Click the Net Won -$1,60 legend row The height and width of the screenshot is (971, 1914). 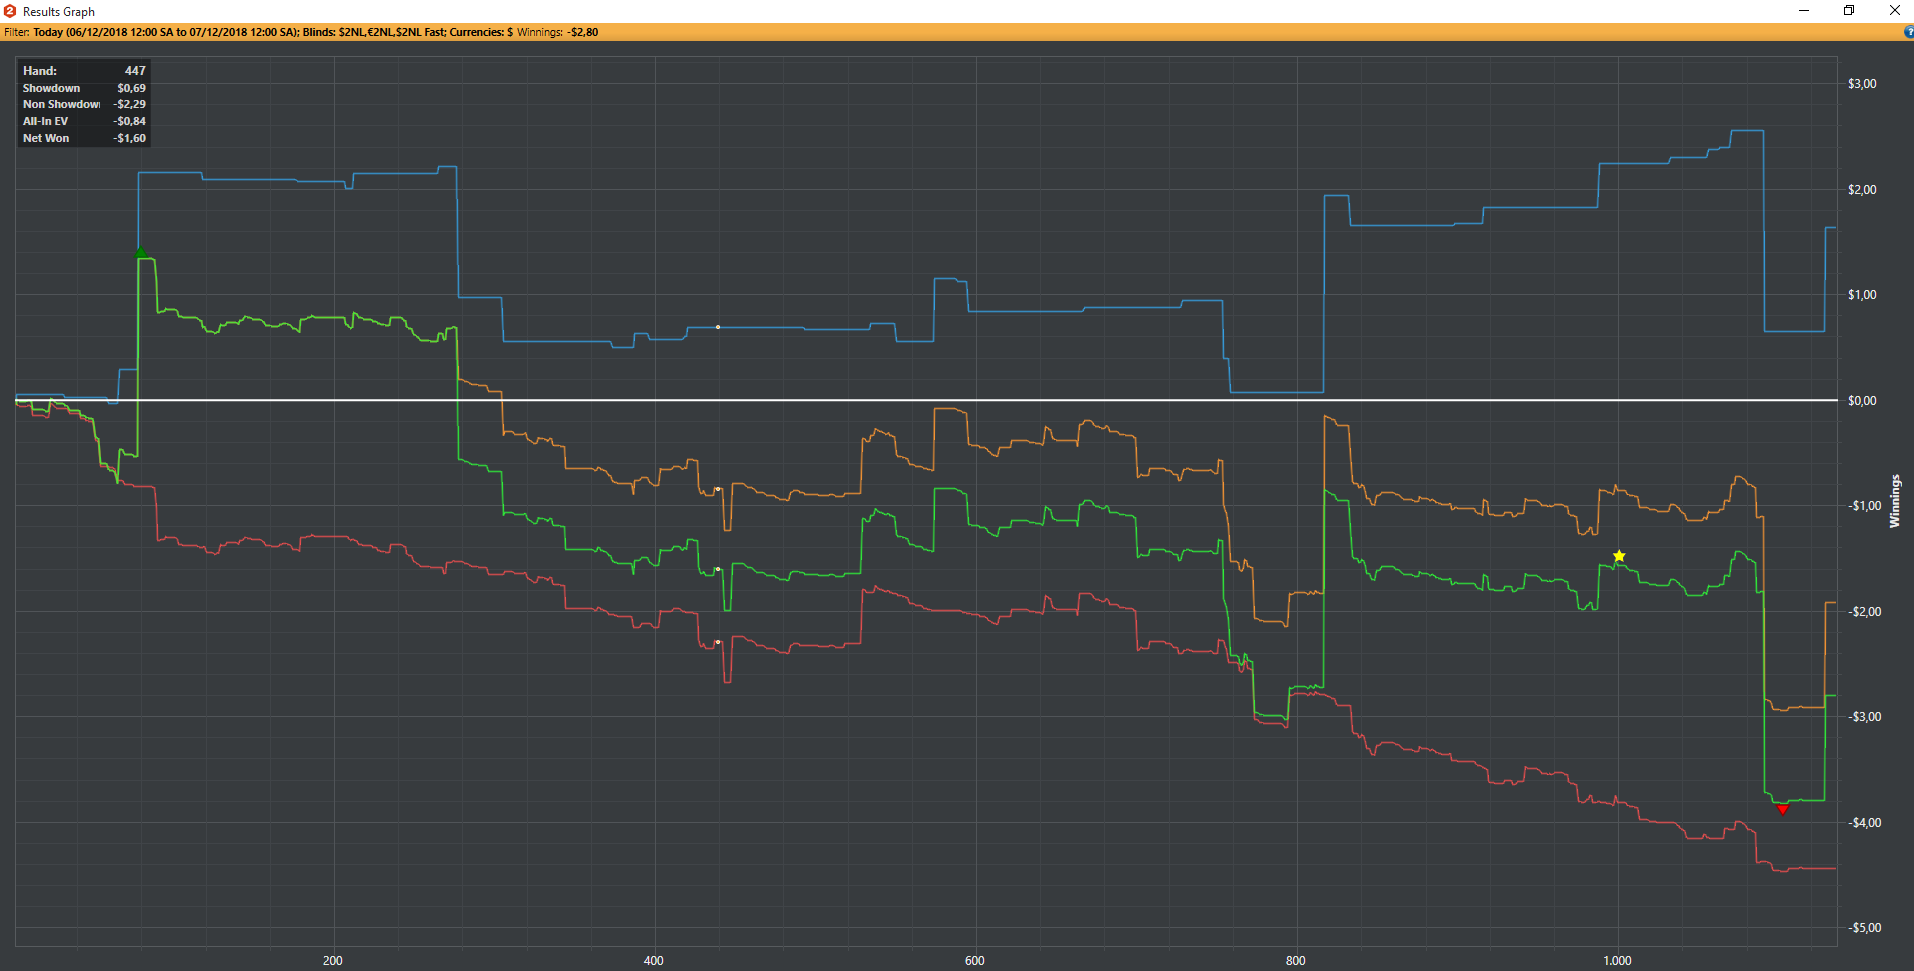click(84, 138)
